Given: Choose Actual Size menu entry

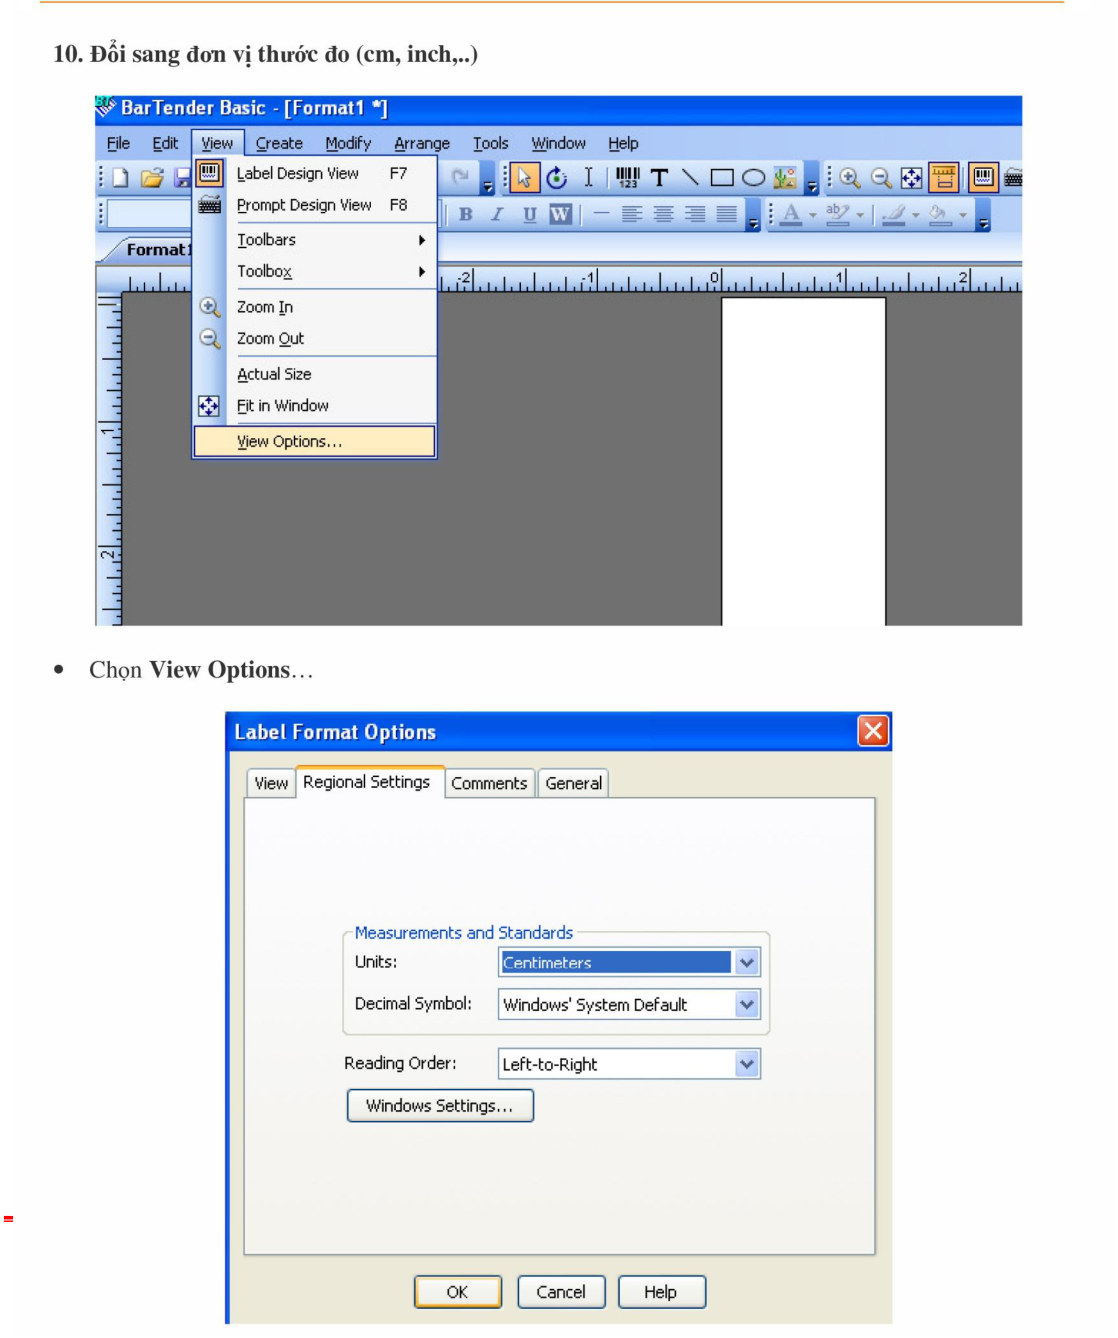Looking at the screenshot, I should click(x=316, y=374).
